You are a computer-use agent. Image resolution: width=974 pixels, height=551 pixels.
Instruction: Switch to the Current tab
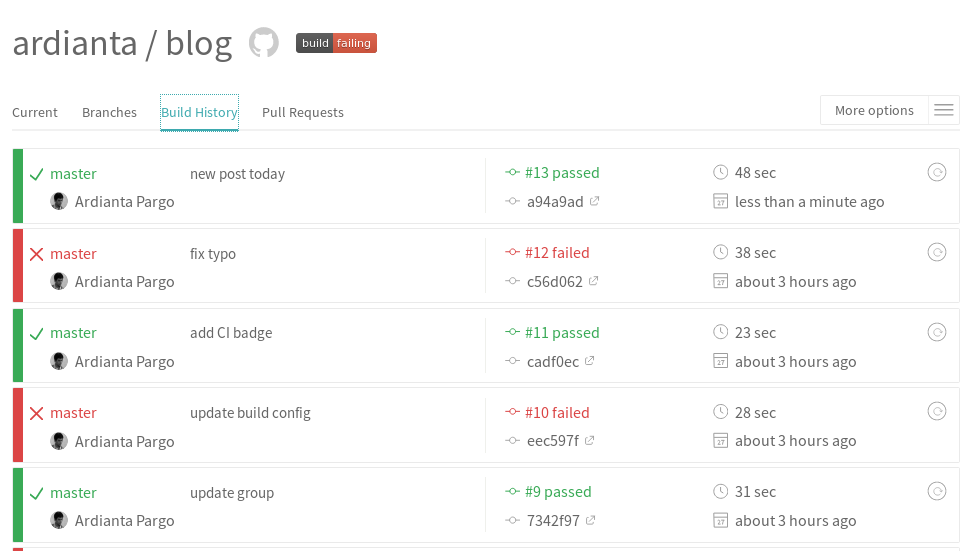(35, 112)
